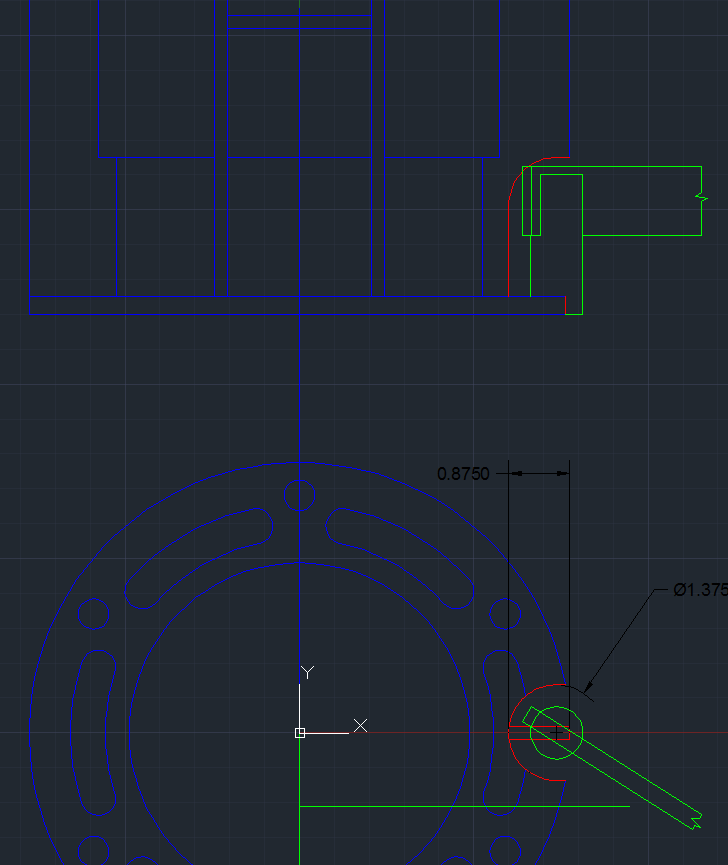Click the Ø1.375 diameter dimension text
Screen dimensions: 728x865
pos(699,590)
